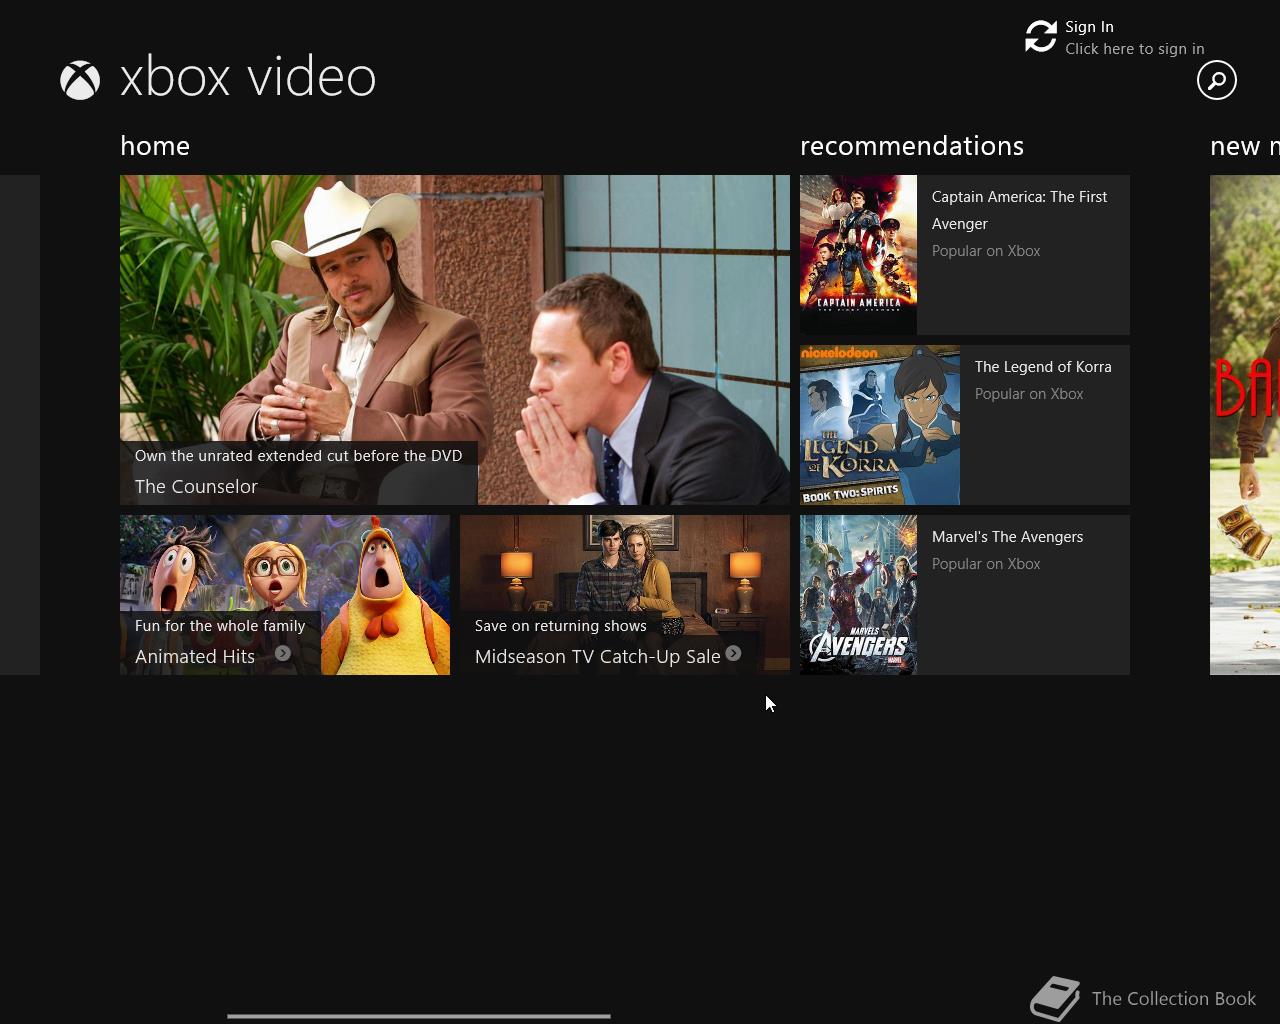The height and width of the screenshot is (1024, 1280).
Task: Open search with the magnifier icon
Action: click(x=1217, y=80)
